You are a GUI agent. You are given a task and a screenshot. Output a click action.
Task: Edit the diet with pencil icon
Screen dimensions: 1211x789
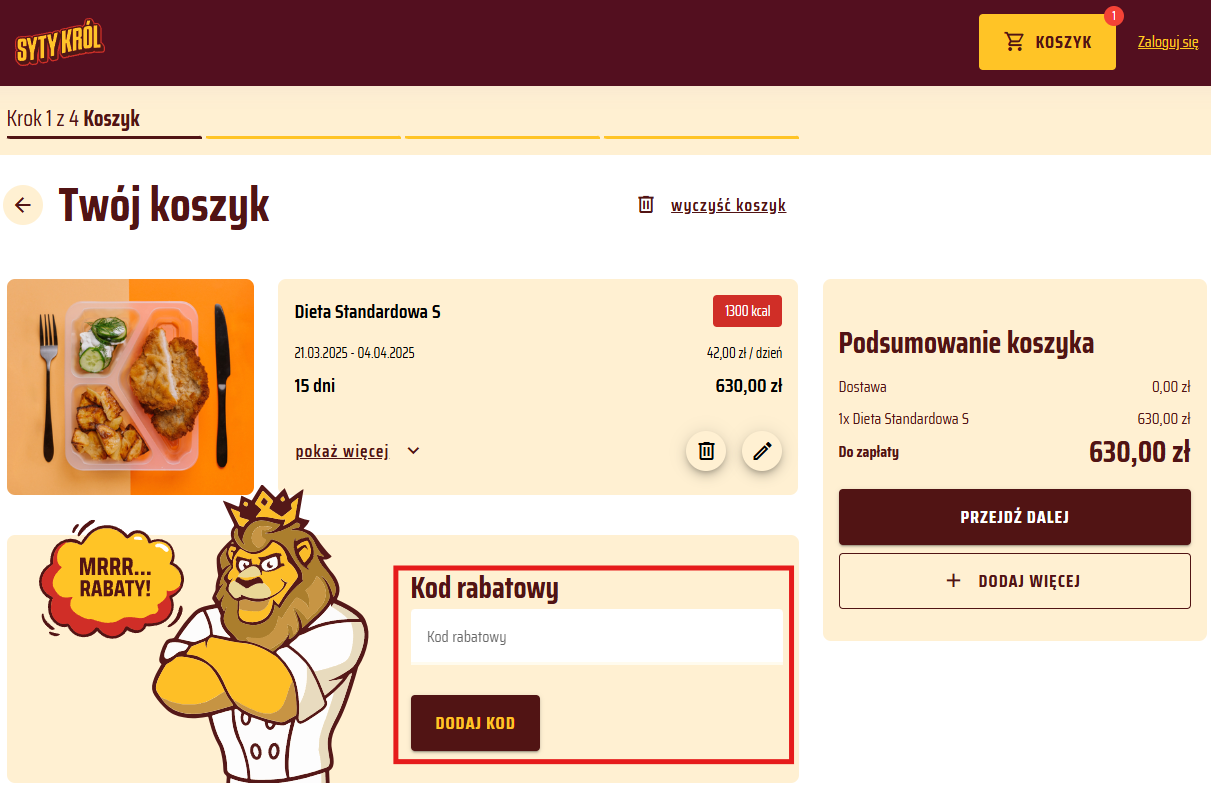tap(762, 451)
